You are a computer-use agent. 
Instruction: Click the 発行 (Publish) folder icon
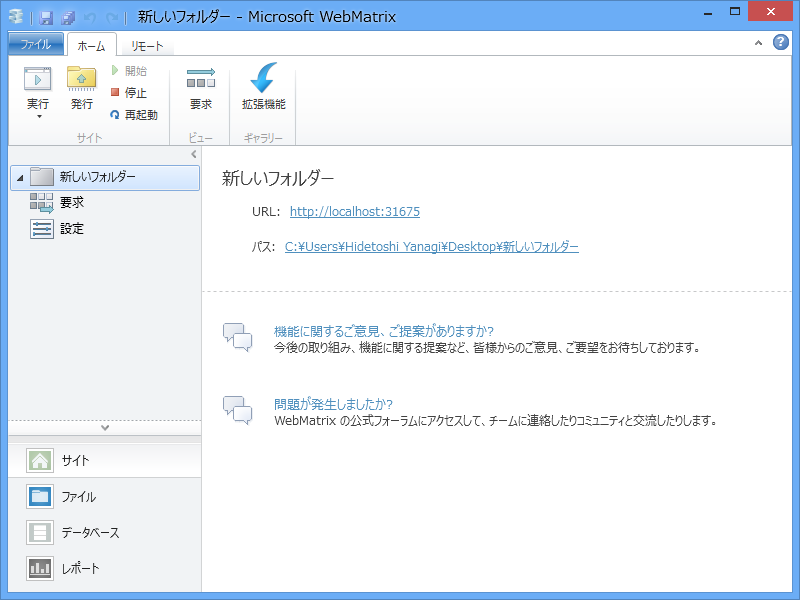point(82,79)
